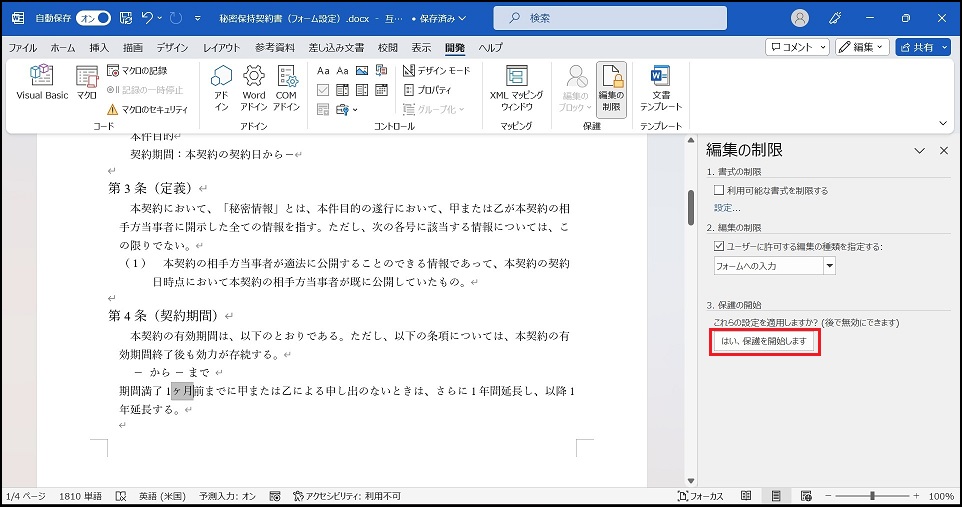
Task: Switch to フォーカス mode
Action: [x=700, y=496]
